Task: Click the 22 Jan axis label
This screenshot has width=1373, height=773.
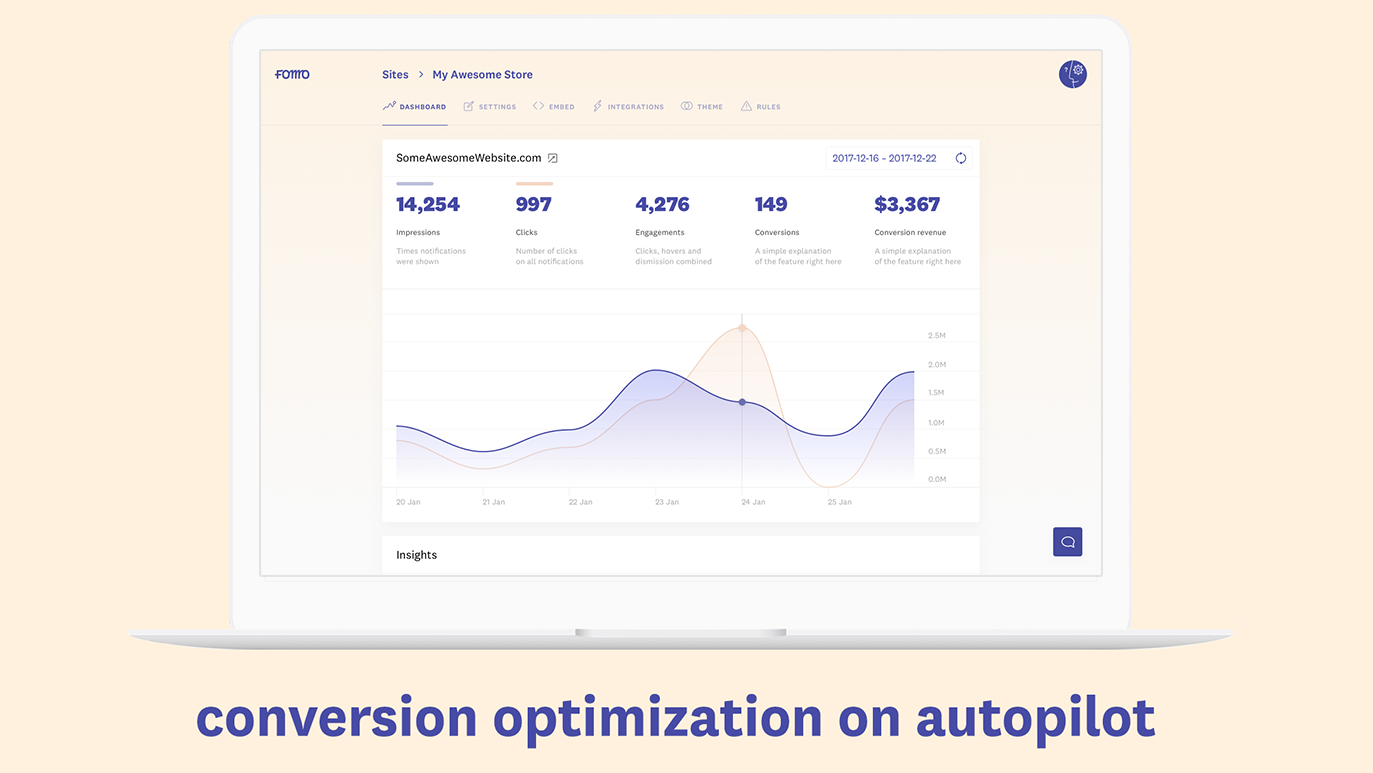Action: coord(581,502)
